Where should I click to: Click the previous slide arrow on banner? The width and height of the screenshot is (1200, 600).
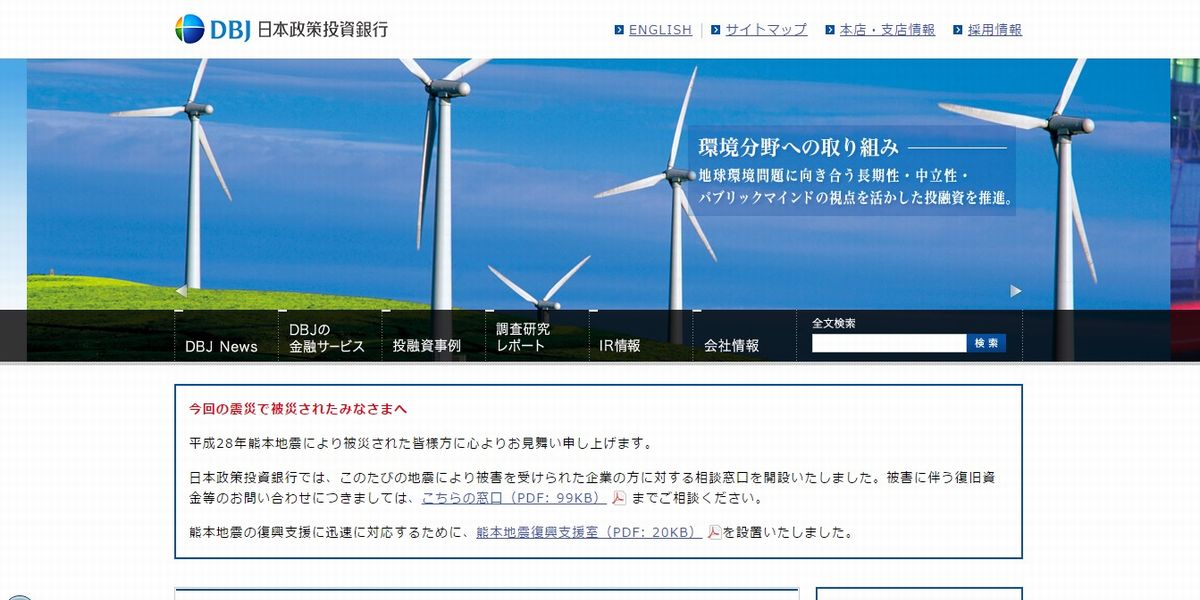click(x=181, y=291)
